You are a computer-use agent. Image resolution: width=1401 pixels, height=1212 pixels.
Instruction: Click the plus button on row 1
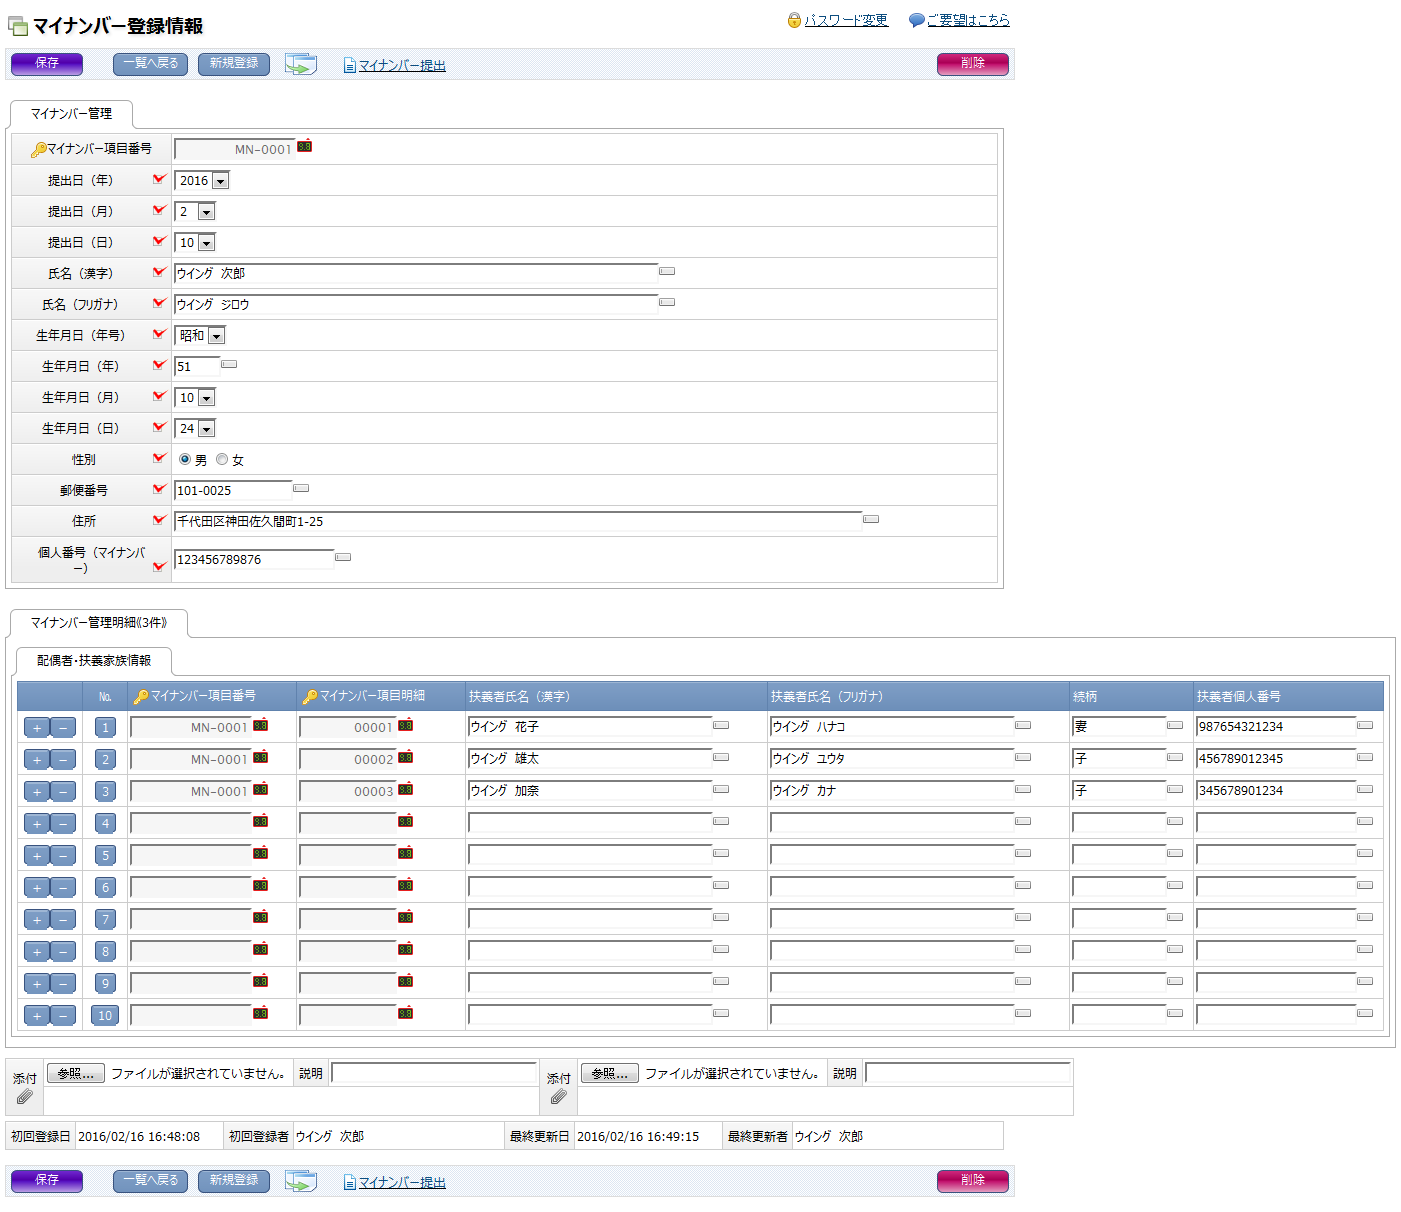coord(37,728)
